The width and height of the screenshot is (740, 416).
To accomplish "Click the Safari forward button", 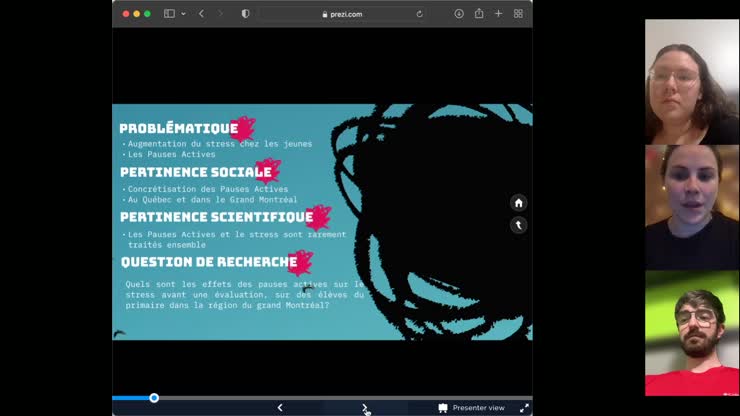I will coord(221,14).
